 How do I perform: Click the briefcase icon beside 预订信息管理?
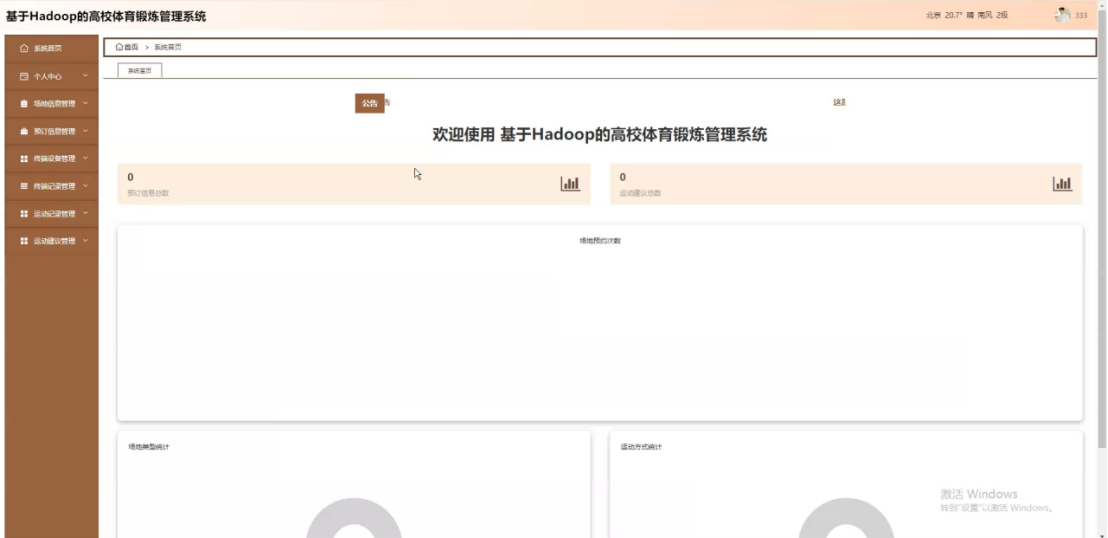(24, 131)
